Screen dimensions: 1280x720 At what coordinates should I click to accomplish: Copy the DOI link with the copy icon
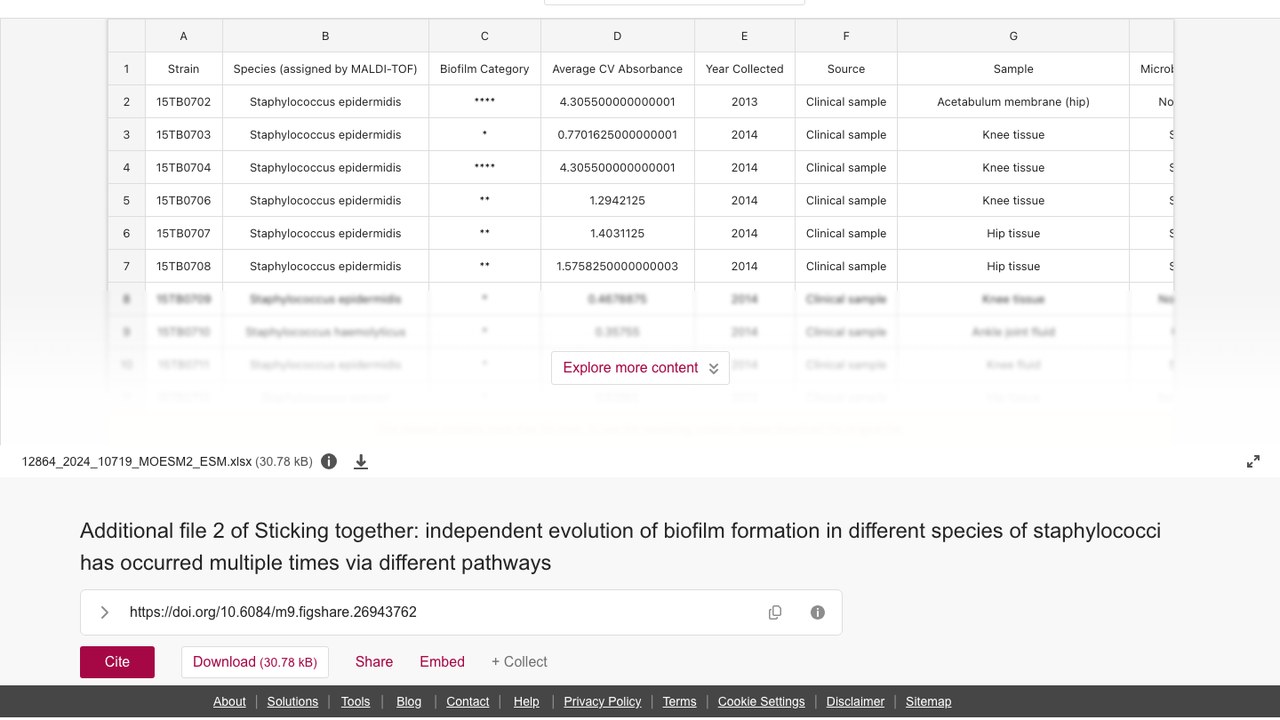click(775, 612)
